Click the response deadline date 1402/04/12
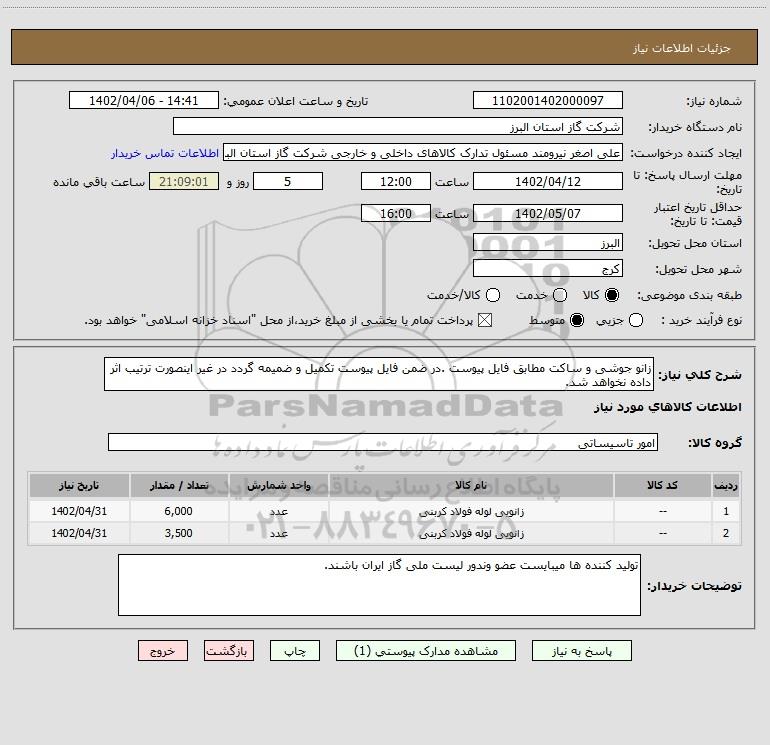The height and width of the screenshot is (745, 770). pyautogui.click(x=548, y=181)
